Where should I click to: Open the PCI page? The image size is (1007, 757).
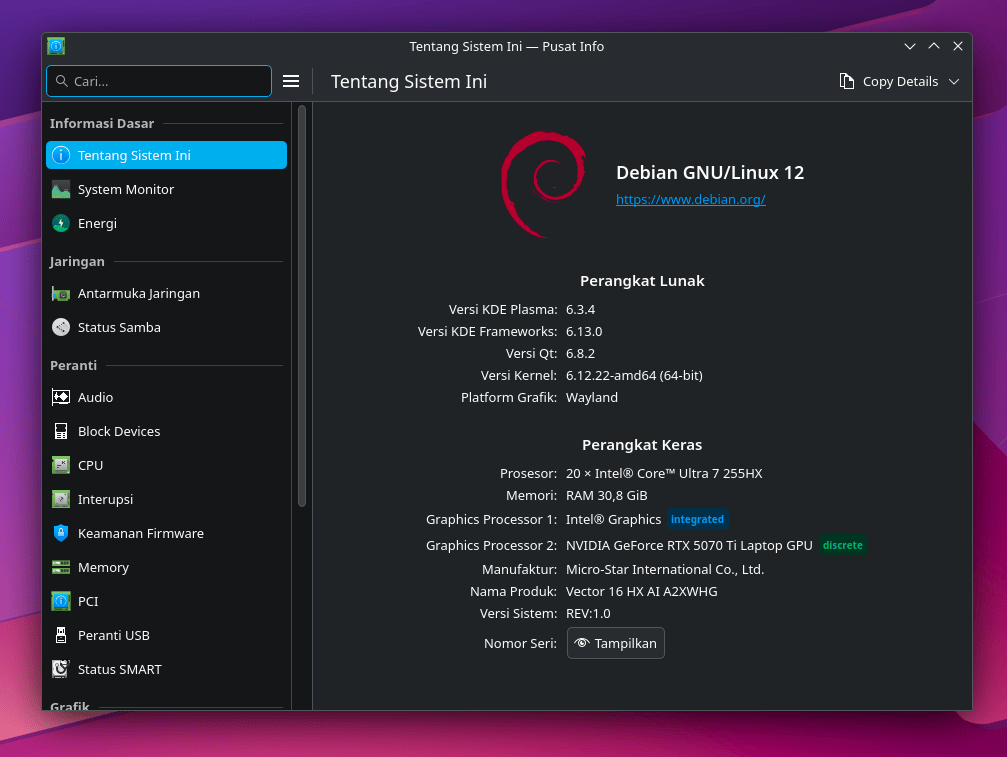pyautogui.click(x=166, y=602)
